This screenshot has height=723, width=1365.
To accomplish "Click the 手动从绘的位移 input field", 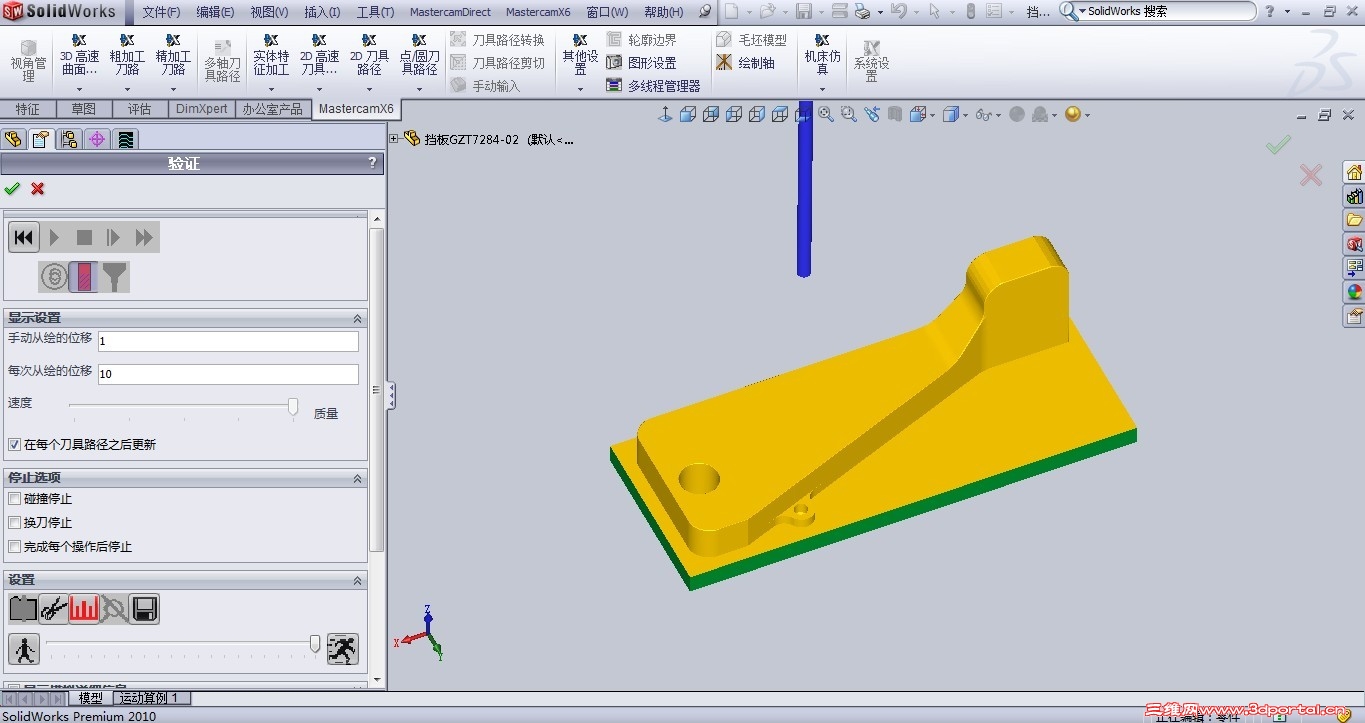I will [x=228, y=341].
